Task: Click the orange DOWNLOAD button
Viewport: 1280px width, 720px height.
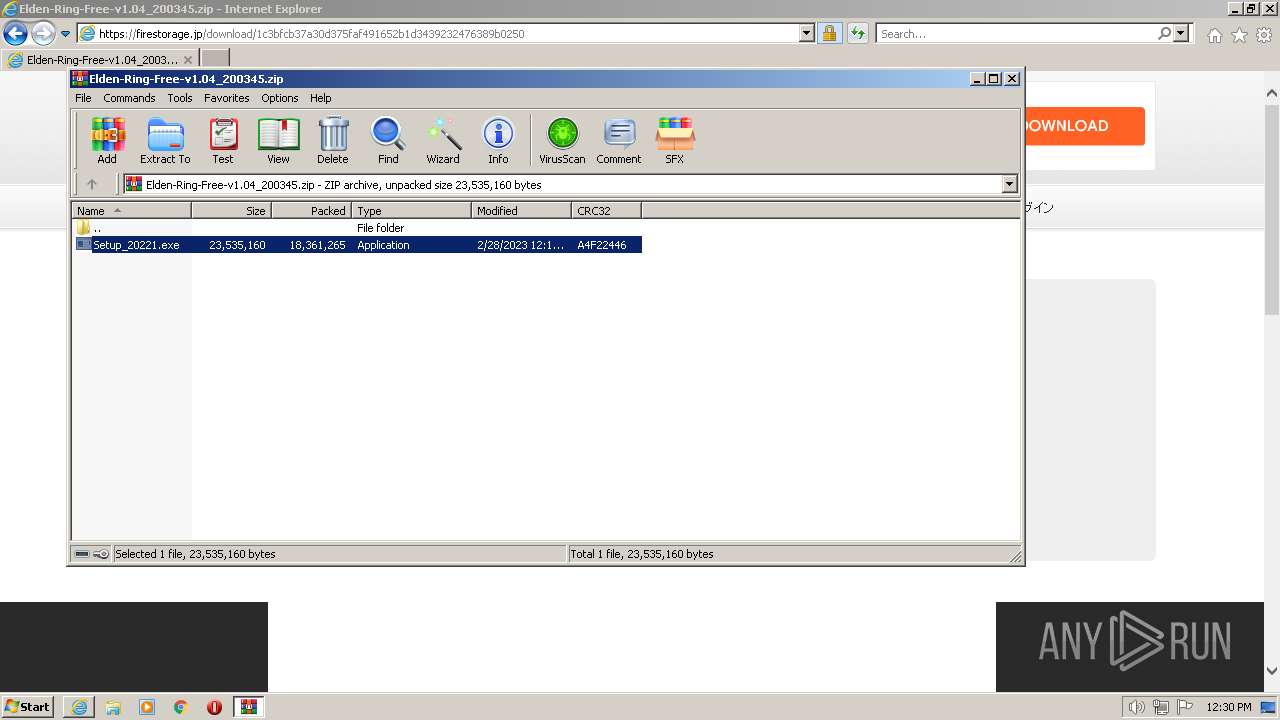Action: (x=1083, y=126)
